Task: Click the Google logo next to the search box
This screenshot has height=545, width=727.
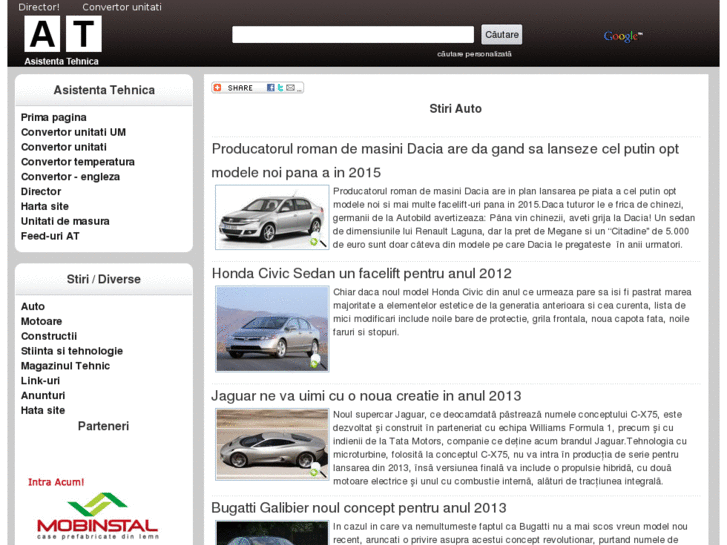Action: point(623,36)
